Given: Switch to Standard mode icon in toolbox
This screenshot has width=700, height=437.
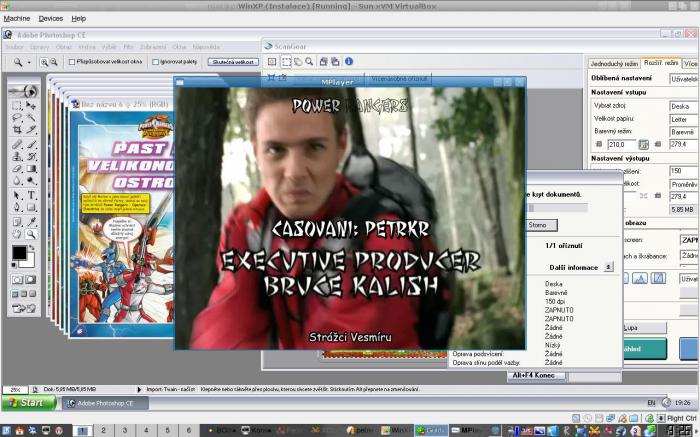Looking at the screenshot, I should [x=17, y=279].
